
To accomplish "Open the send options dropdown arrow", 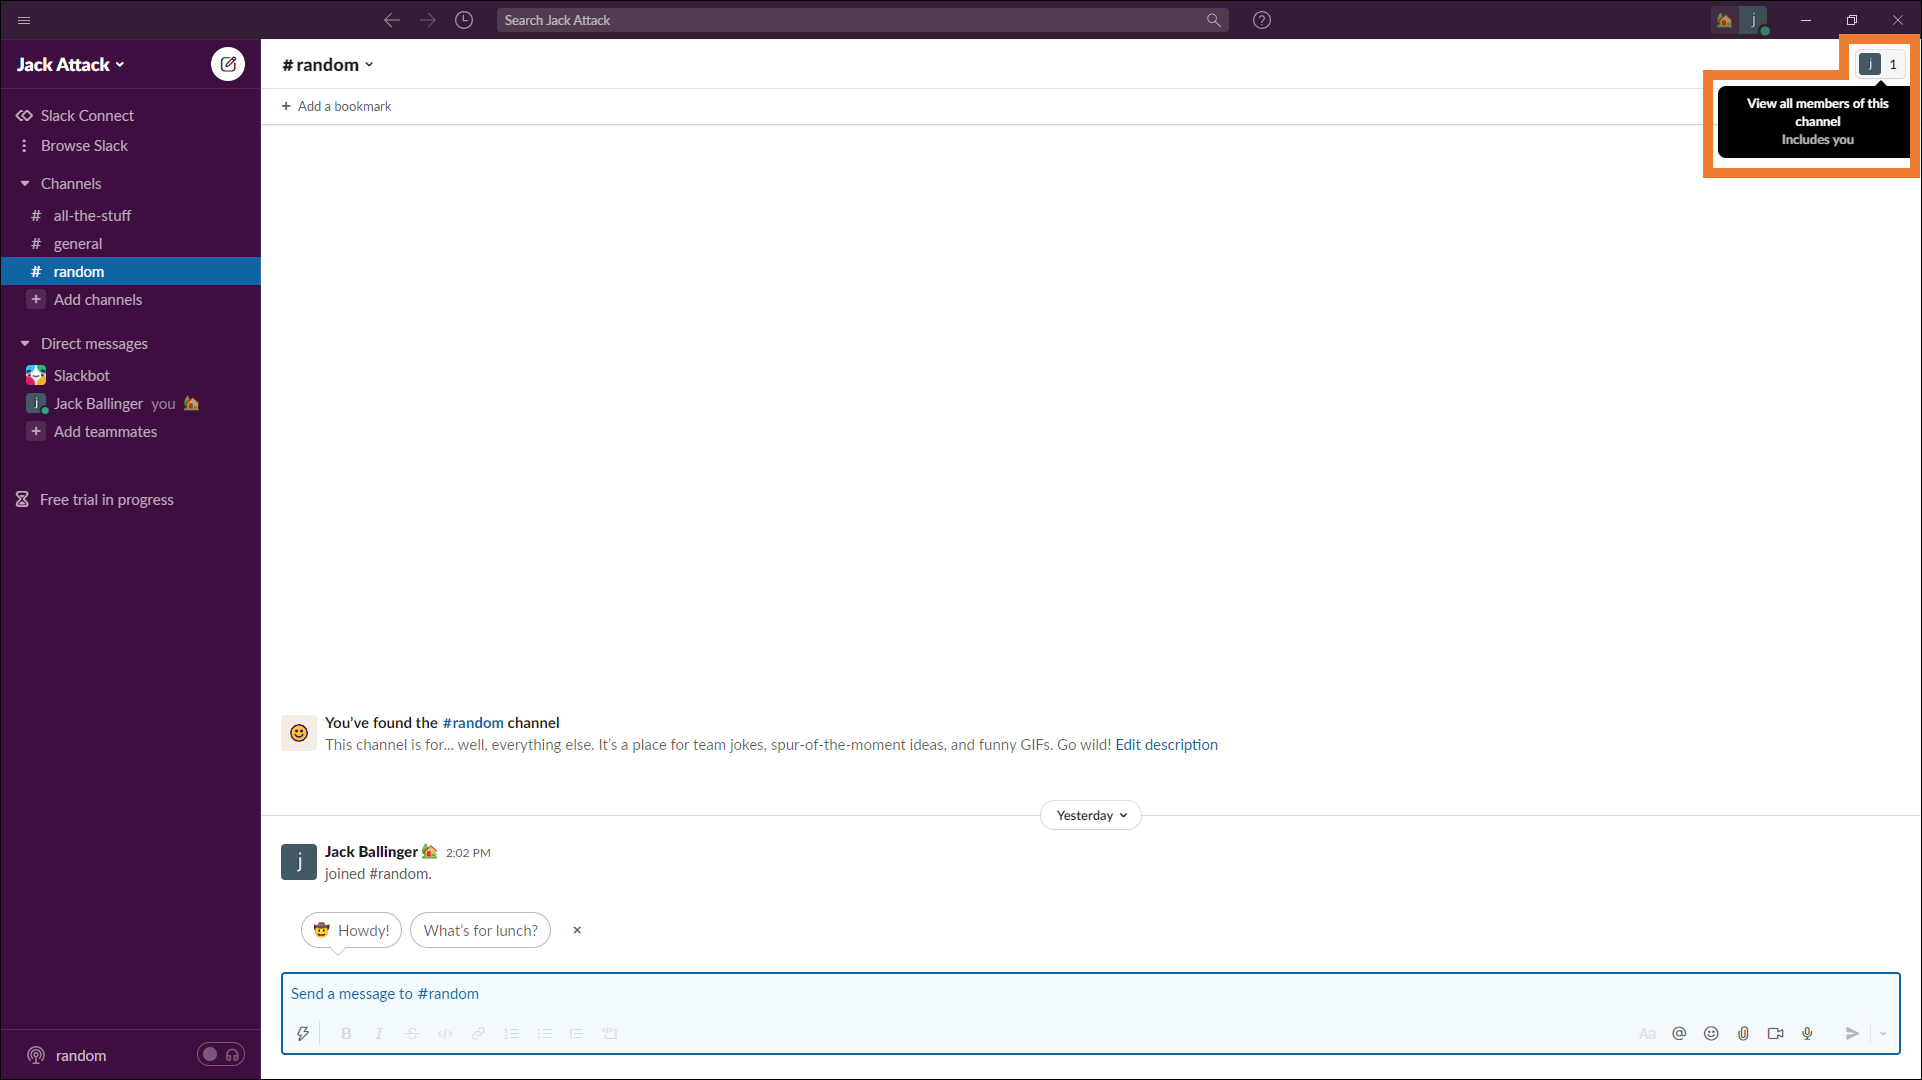I will tap(1883, 1034).
